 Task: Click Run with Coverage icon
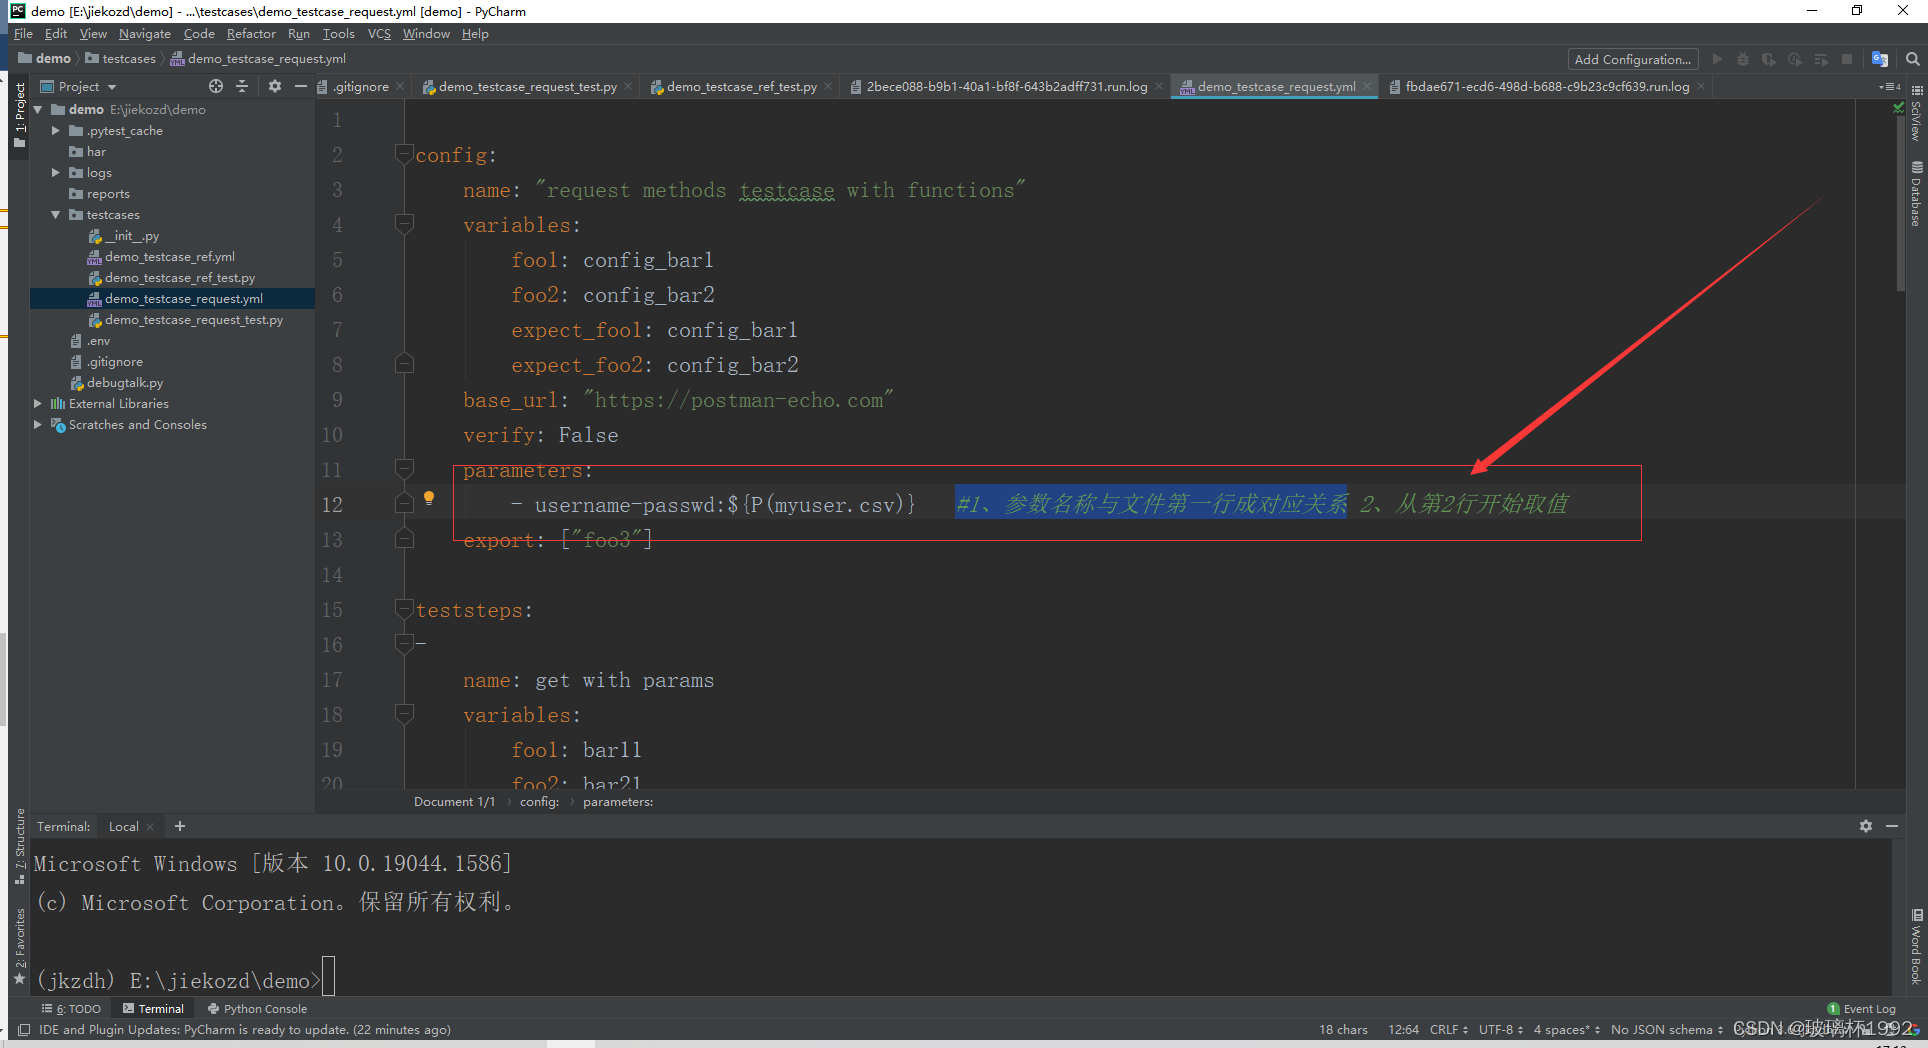1769,59
